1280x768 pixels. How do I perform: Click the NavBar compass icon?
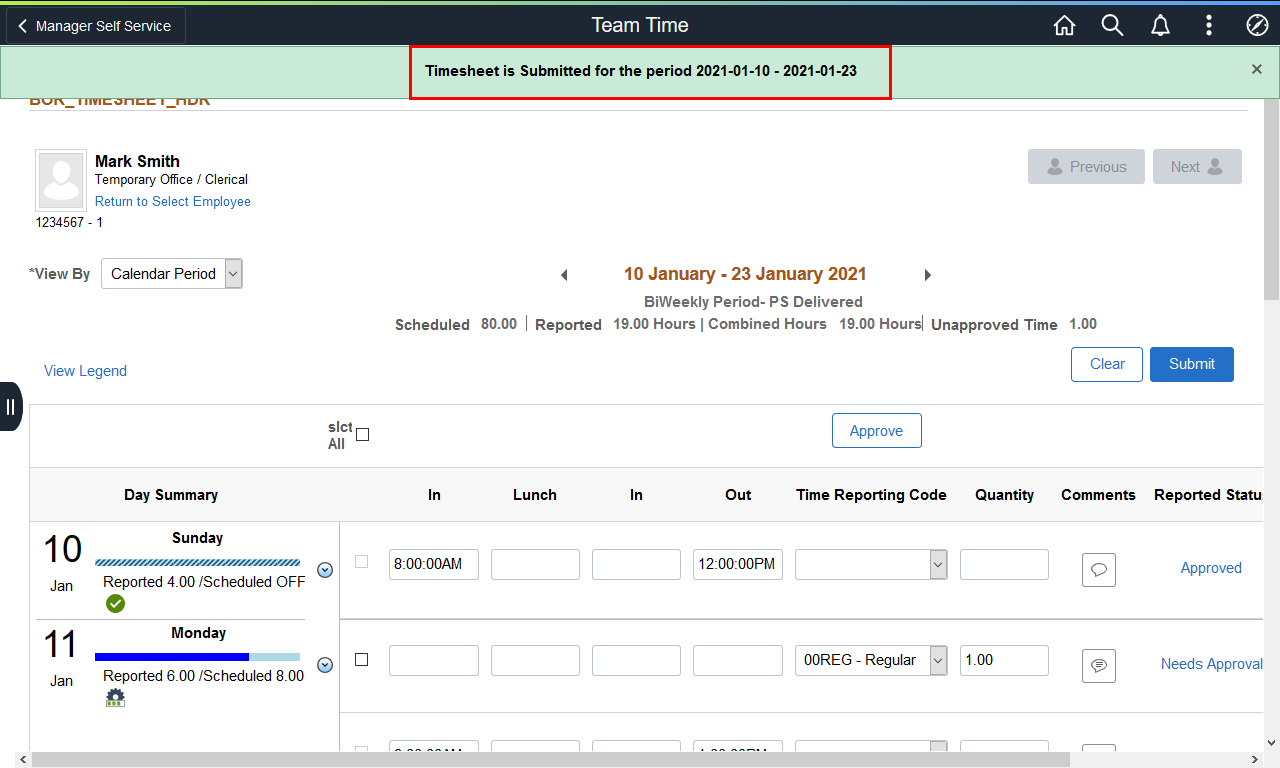1257,26
